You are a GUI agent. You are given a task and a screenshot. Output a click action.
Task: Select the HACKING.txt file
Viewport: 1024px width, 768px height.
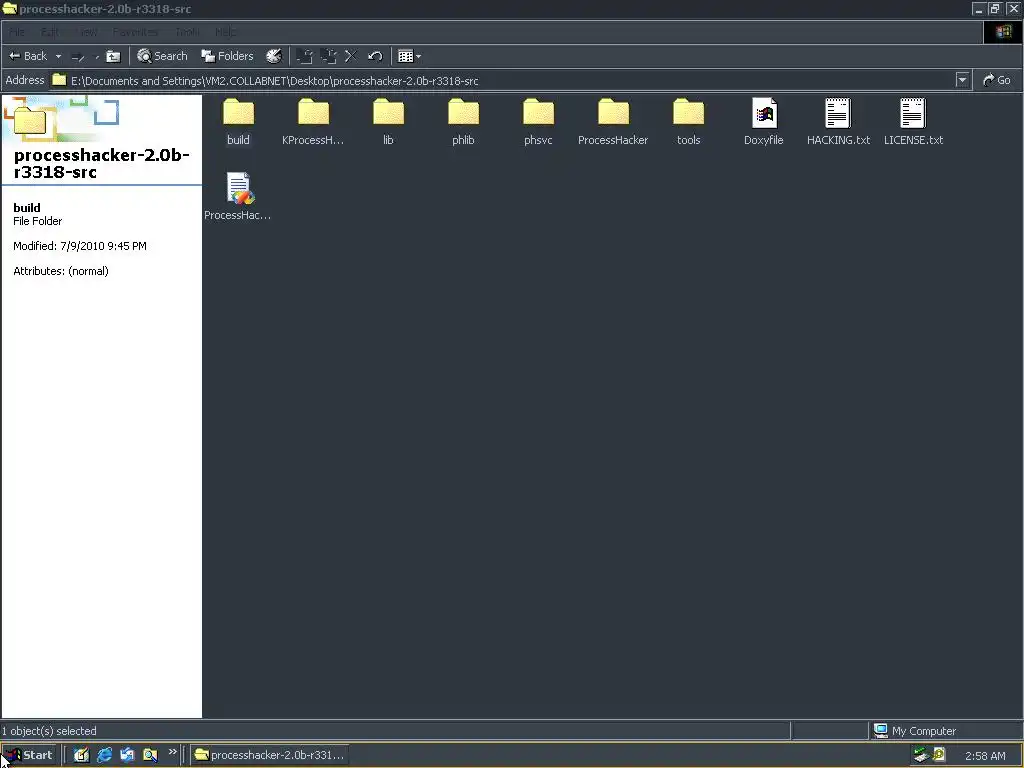pyautogui.click(x=838, y=121)
